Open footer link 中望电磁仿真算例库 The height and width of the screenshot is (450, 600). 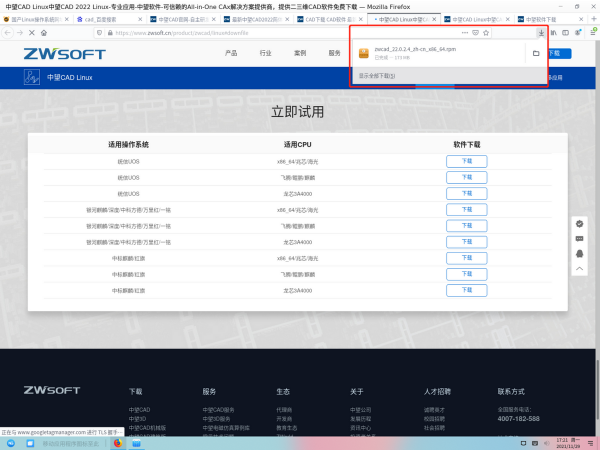[x=226, y=428]
